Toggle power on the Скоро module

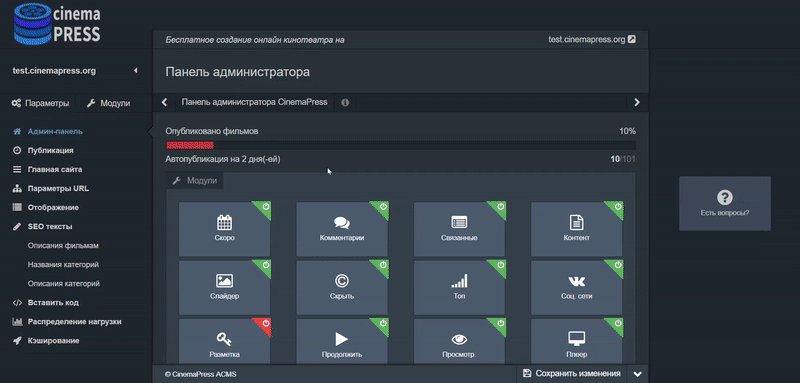click(x=266, y=207)
